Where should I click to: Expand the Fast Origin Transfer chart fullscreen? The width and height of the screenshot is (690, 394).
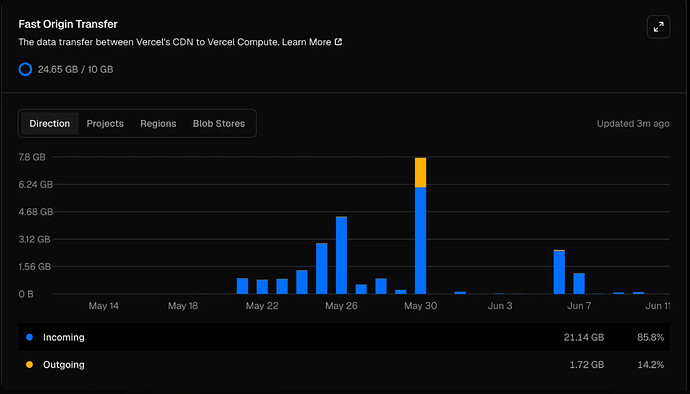click(658, 27)
